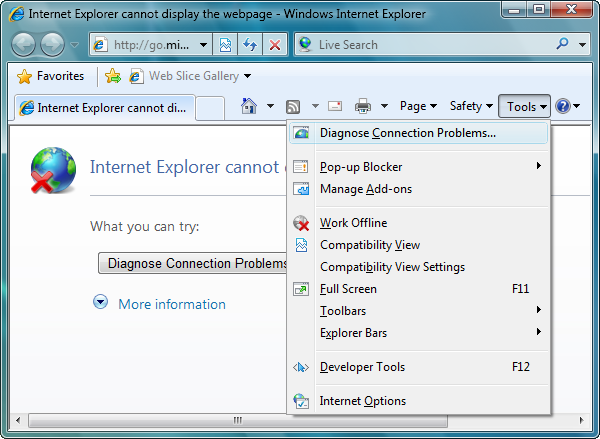Viewport: 600px width, 439px height.
Task: Open the Favorites center
Action: [x=51, y=76]
